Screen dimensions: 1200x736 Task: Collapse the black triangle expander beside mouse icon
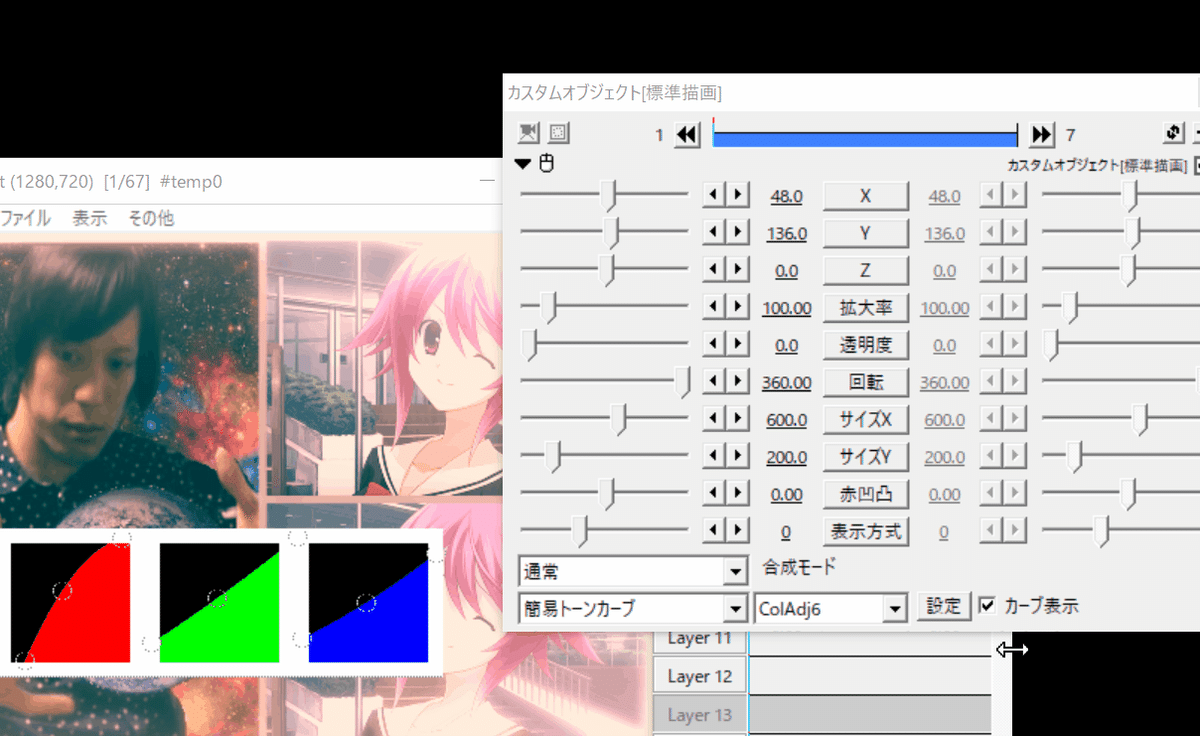click(524, 163)
